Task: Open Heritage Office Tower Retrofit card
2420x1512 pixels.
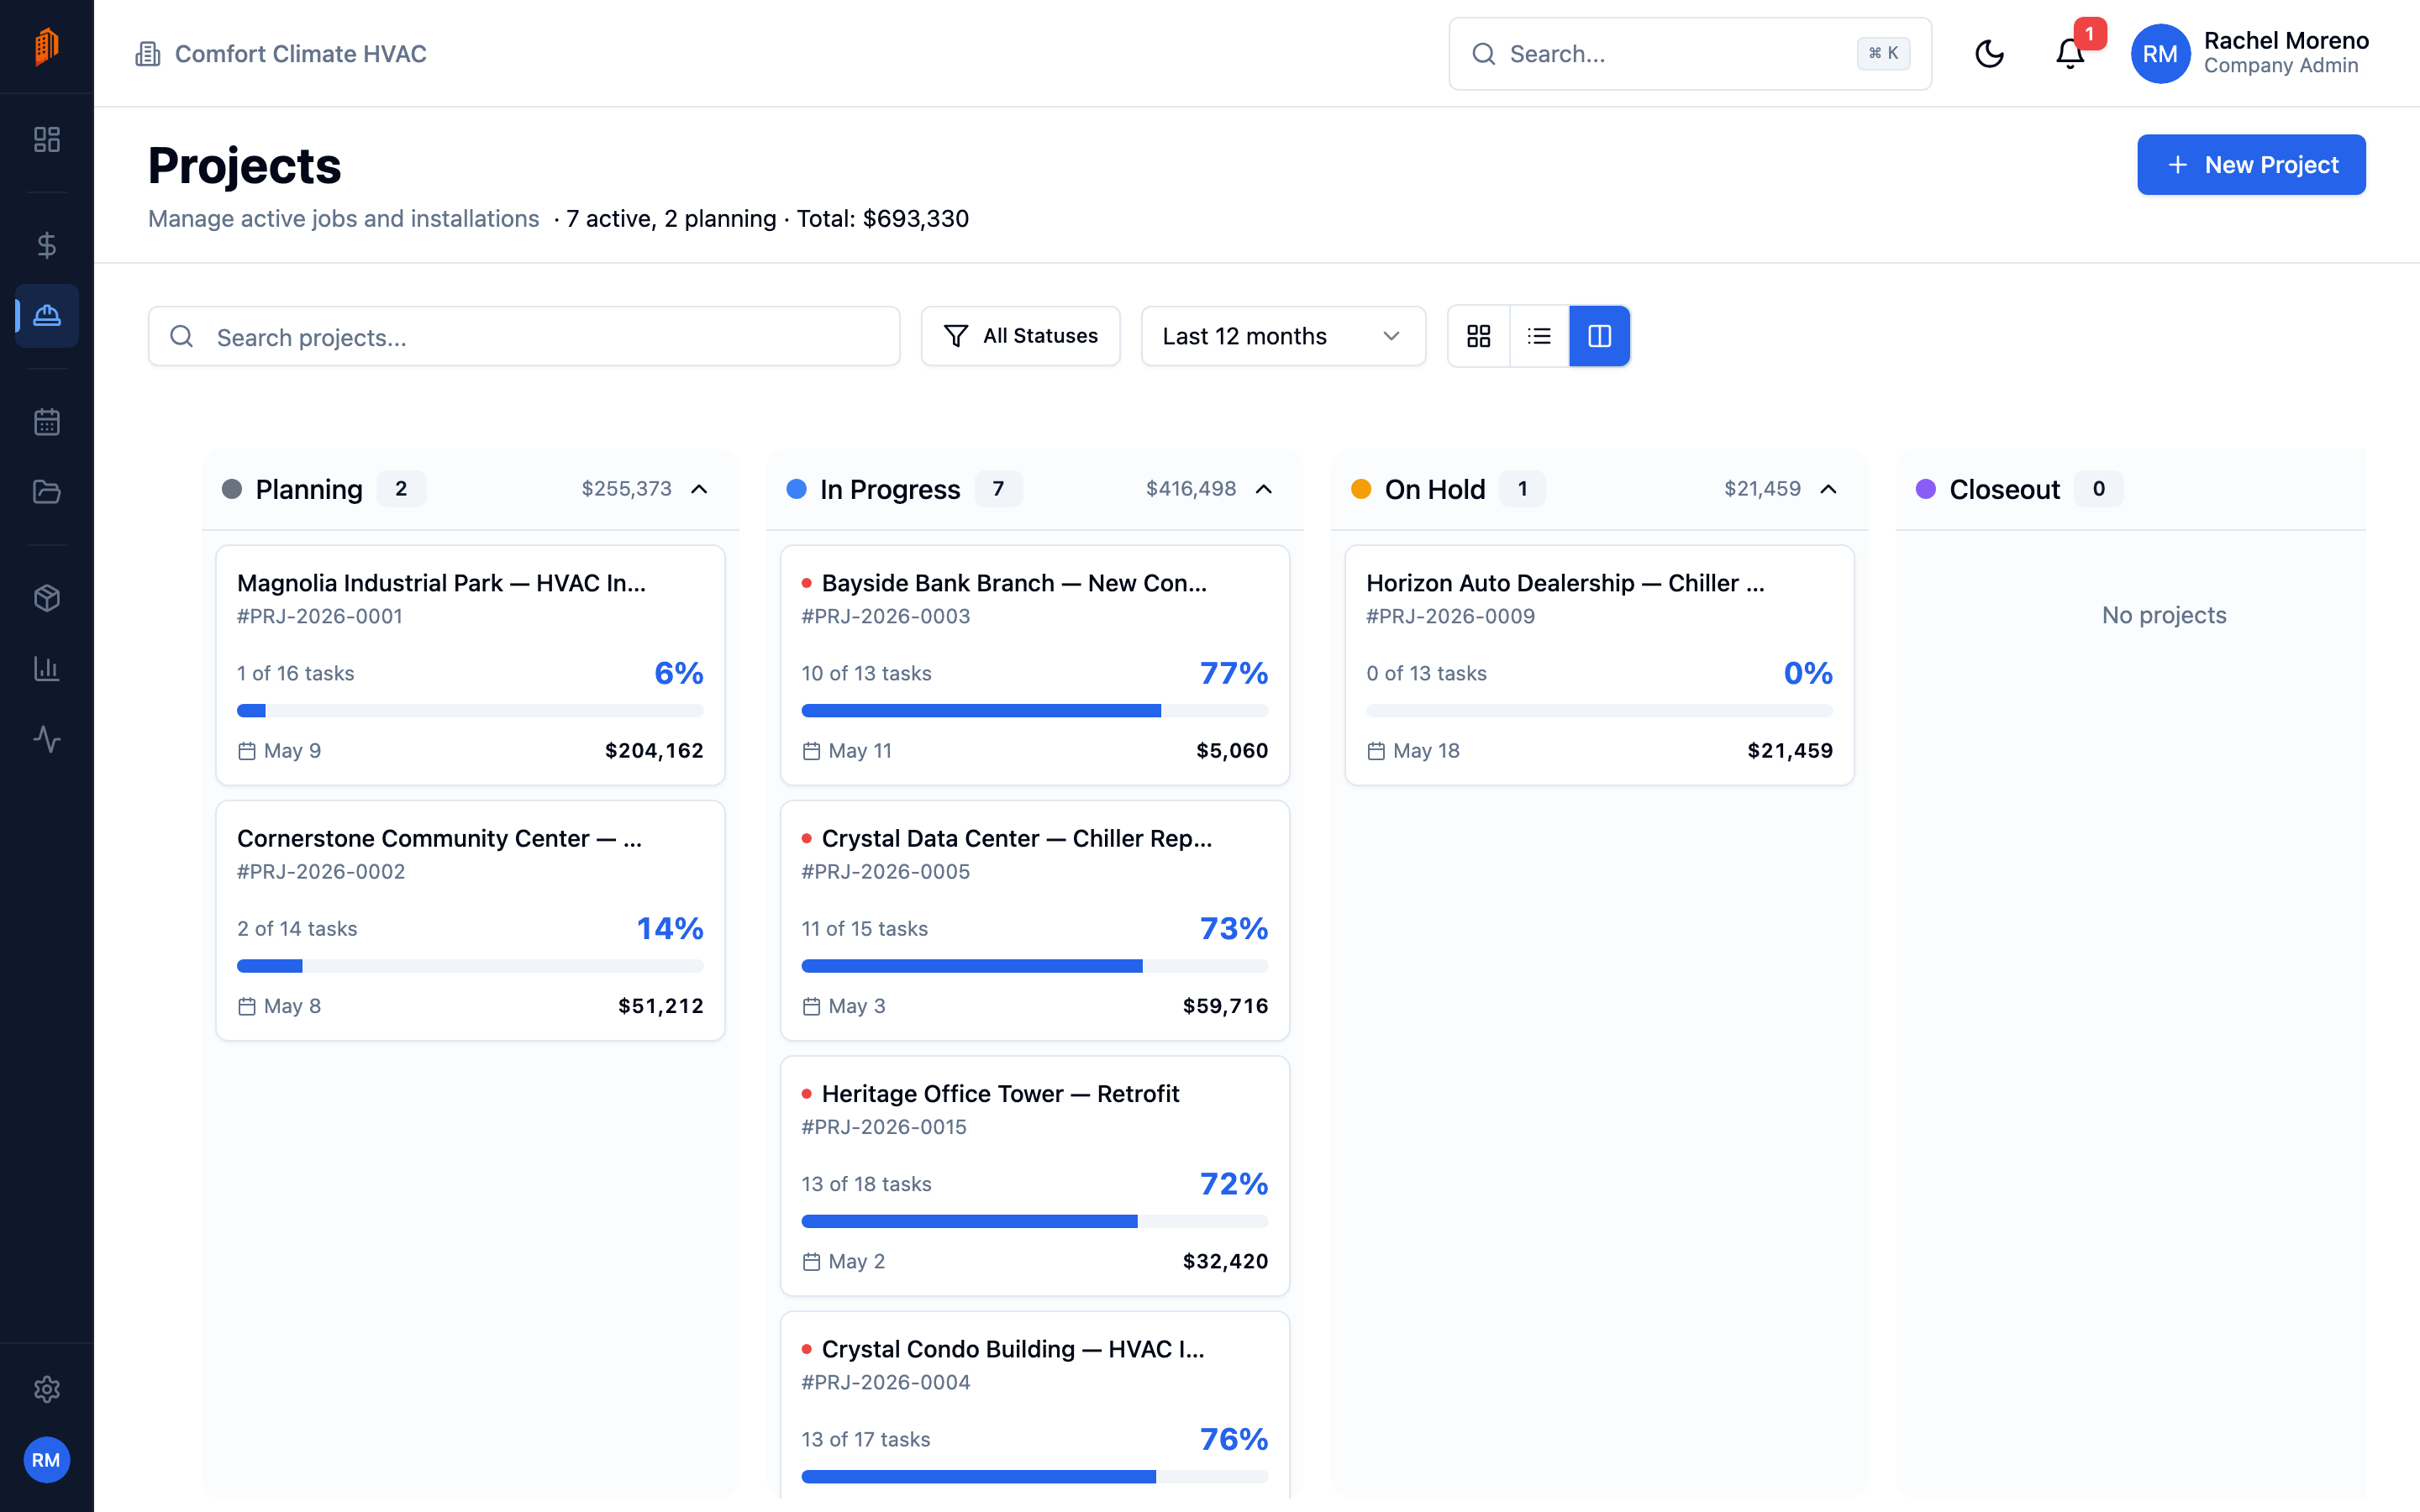Action: [x=1035, y=1176]
